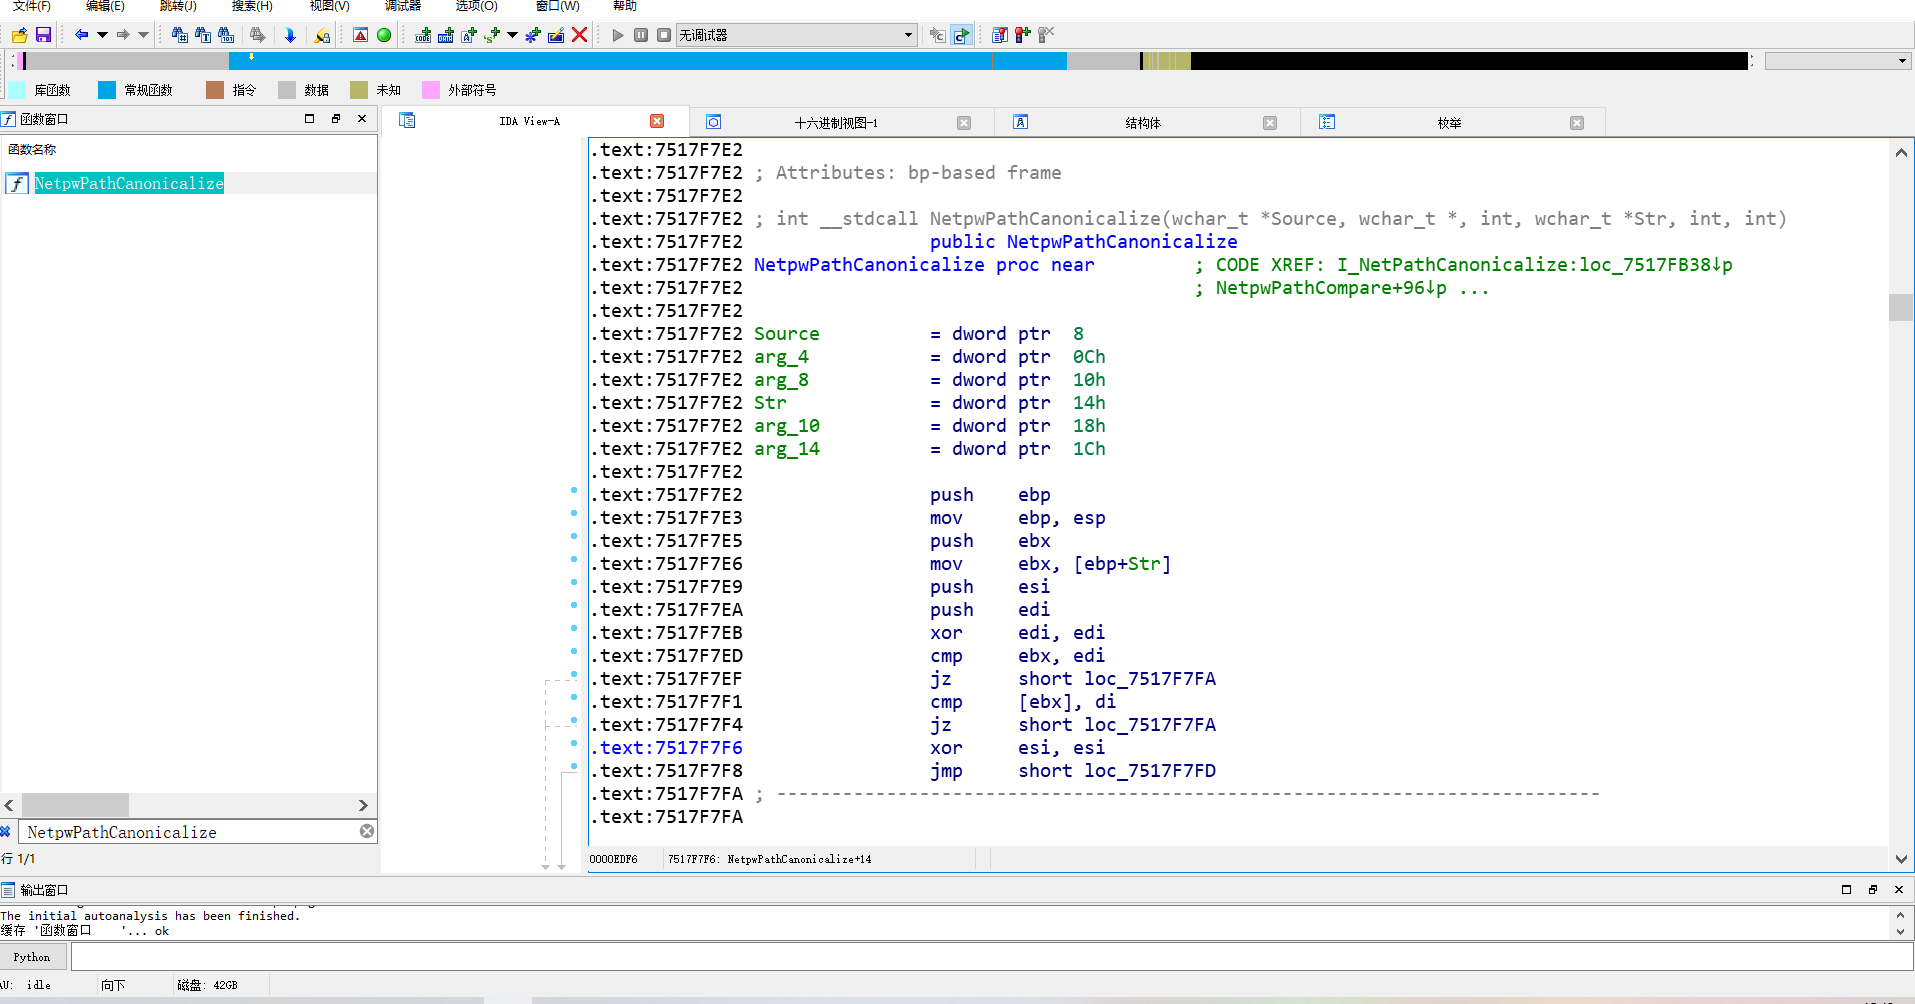Click the red X delete icon in toolbar
The width and height of the screenshot is (1915, 1004).
click(579, 35)
